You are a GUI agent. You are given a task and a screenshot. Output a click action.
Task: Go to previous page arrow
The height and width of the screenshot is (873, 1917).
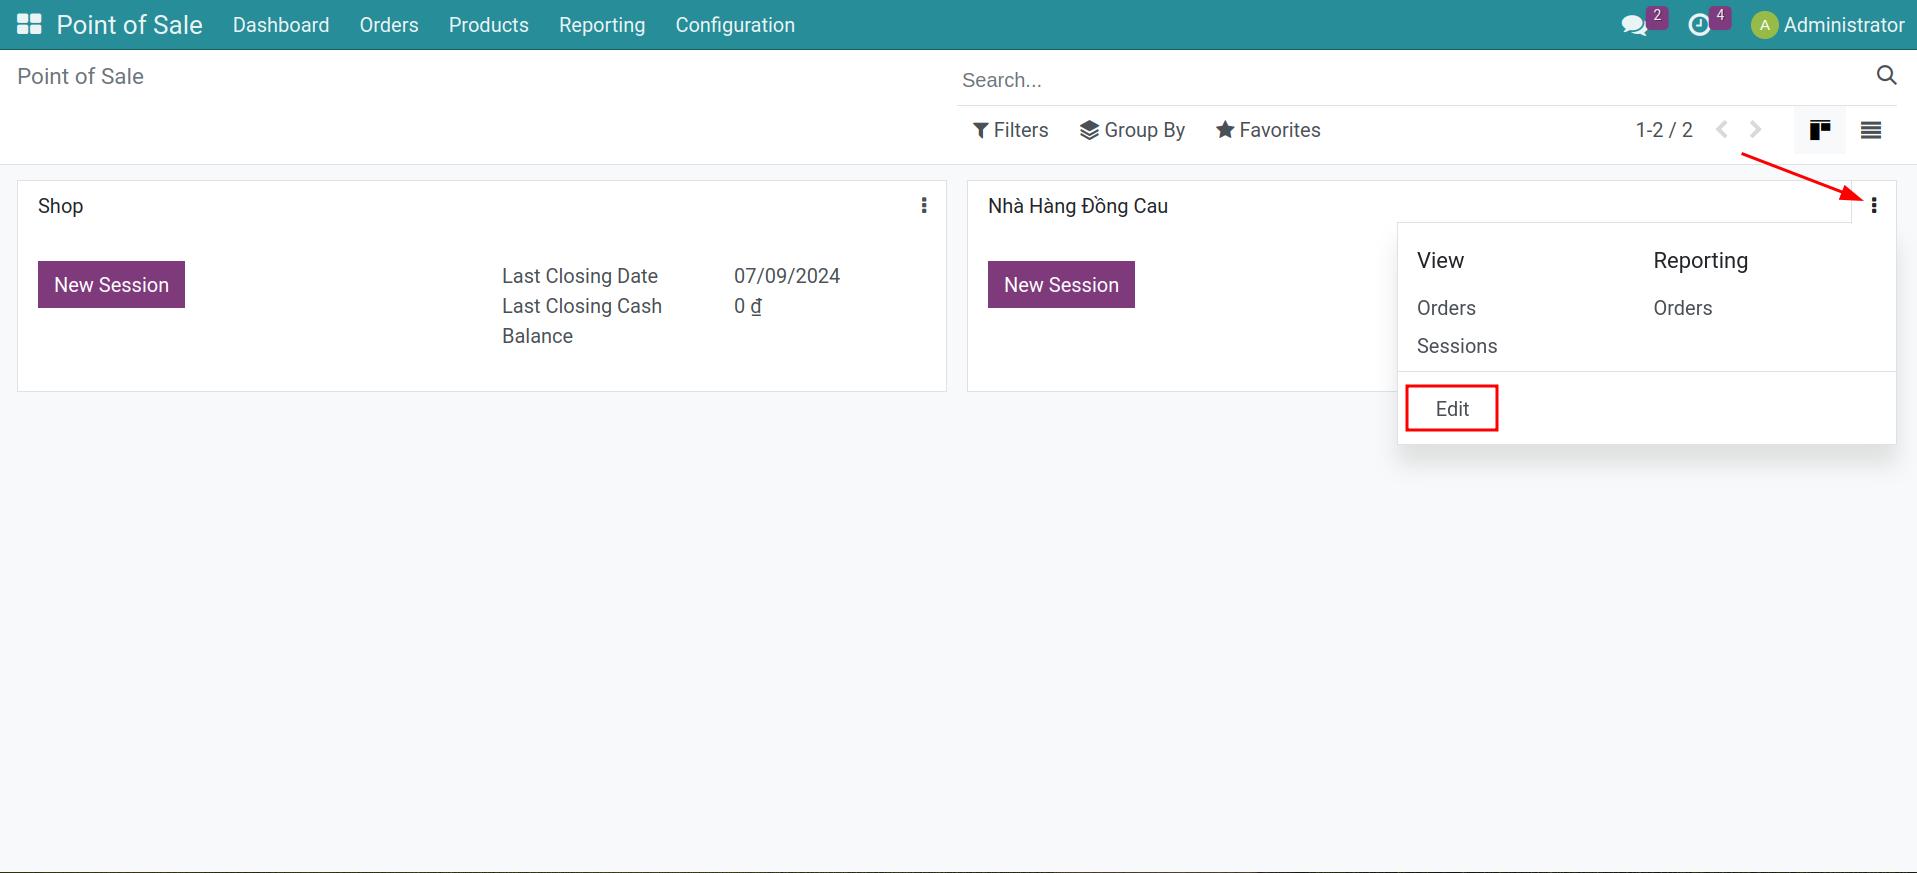point(1722,130)
